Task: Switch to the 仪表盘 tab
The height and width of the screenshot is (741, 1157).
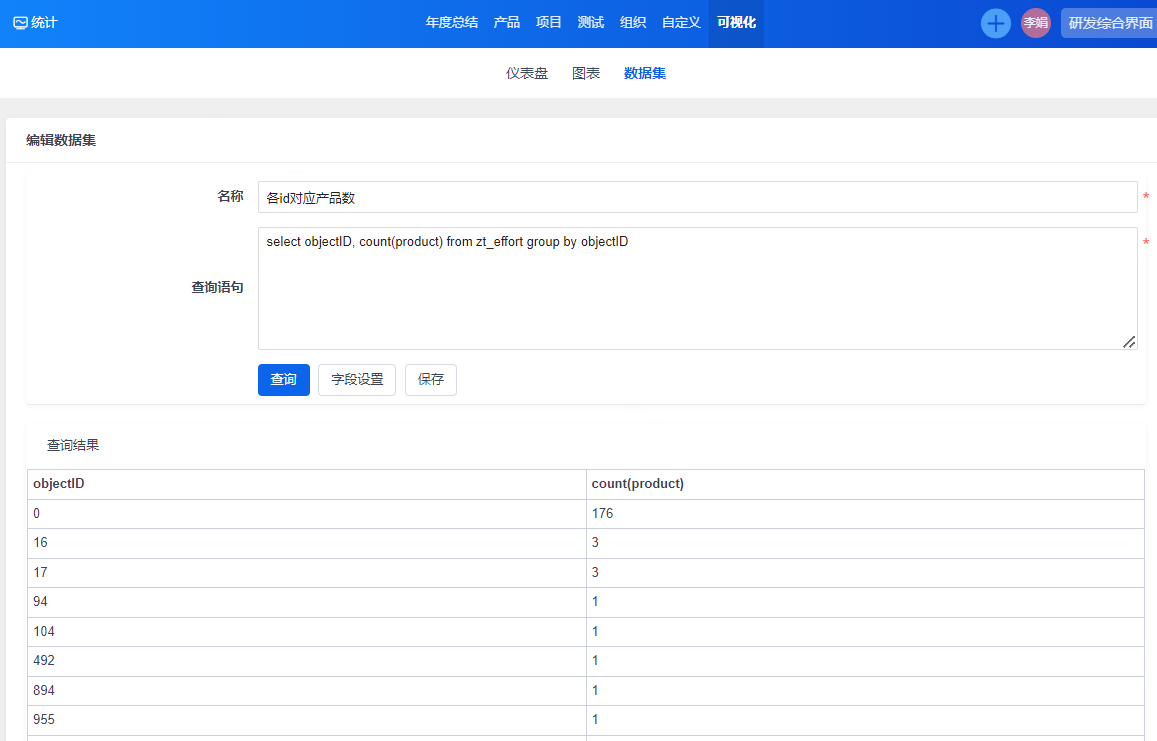Action: tap(527, 73)
